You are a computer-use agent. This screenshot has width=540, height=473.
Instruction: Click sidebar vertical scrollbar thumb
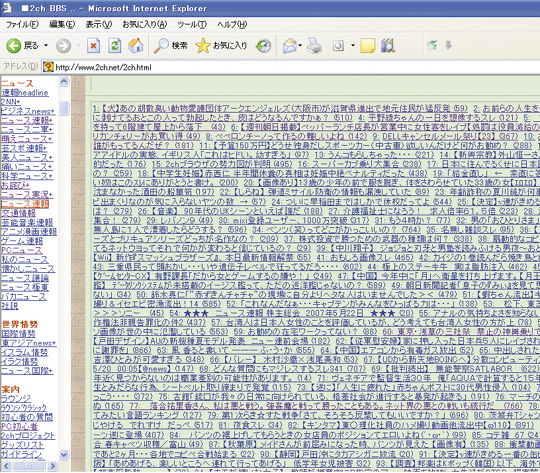pyautogui.click(x=64, y=108)
